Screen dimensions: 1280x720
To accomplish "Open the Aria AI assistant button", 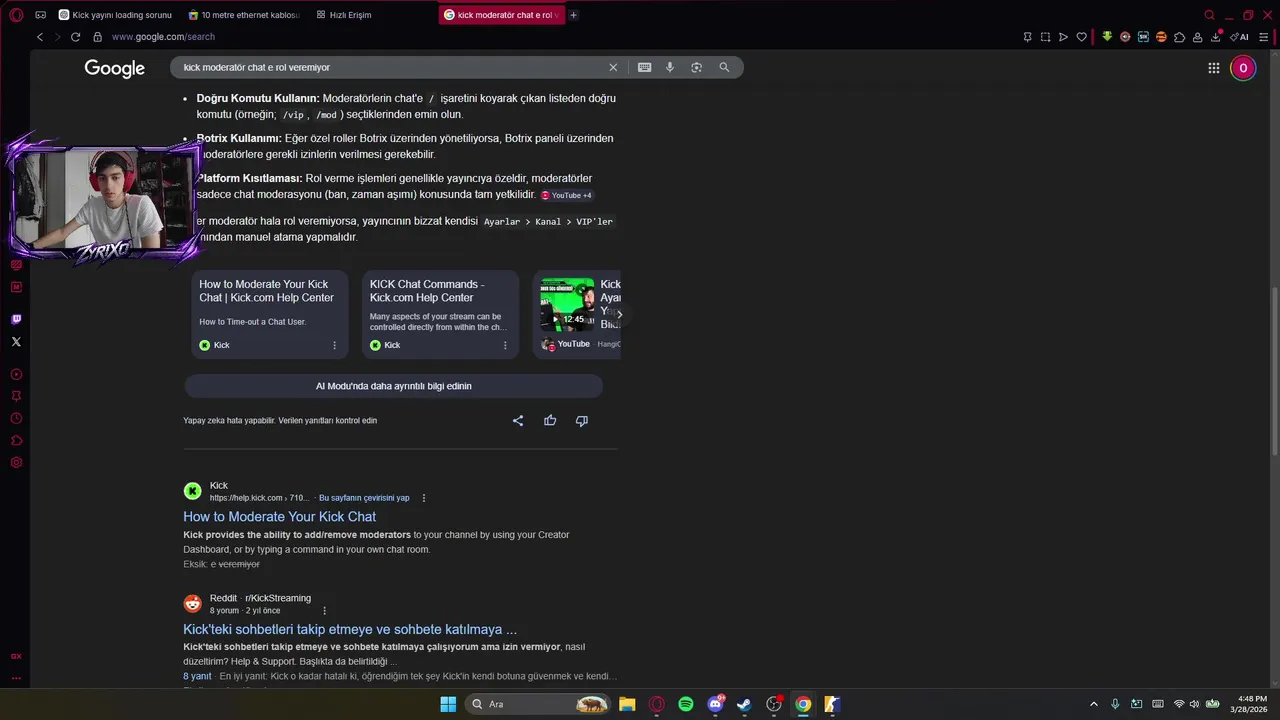I will [x=1240, y=37].
